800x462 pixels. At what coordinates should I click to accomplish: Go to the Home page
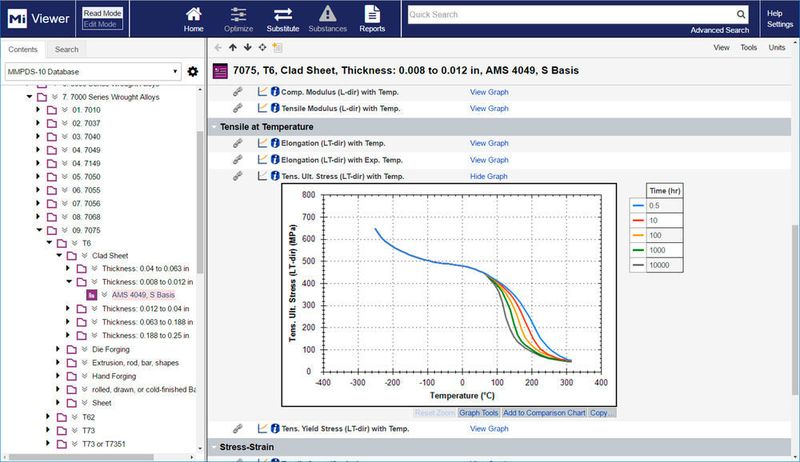pyautogui.click(x=194, y=18)
